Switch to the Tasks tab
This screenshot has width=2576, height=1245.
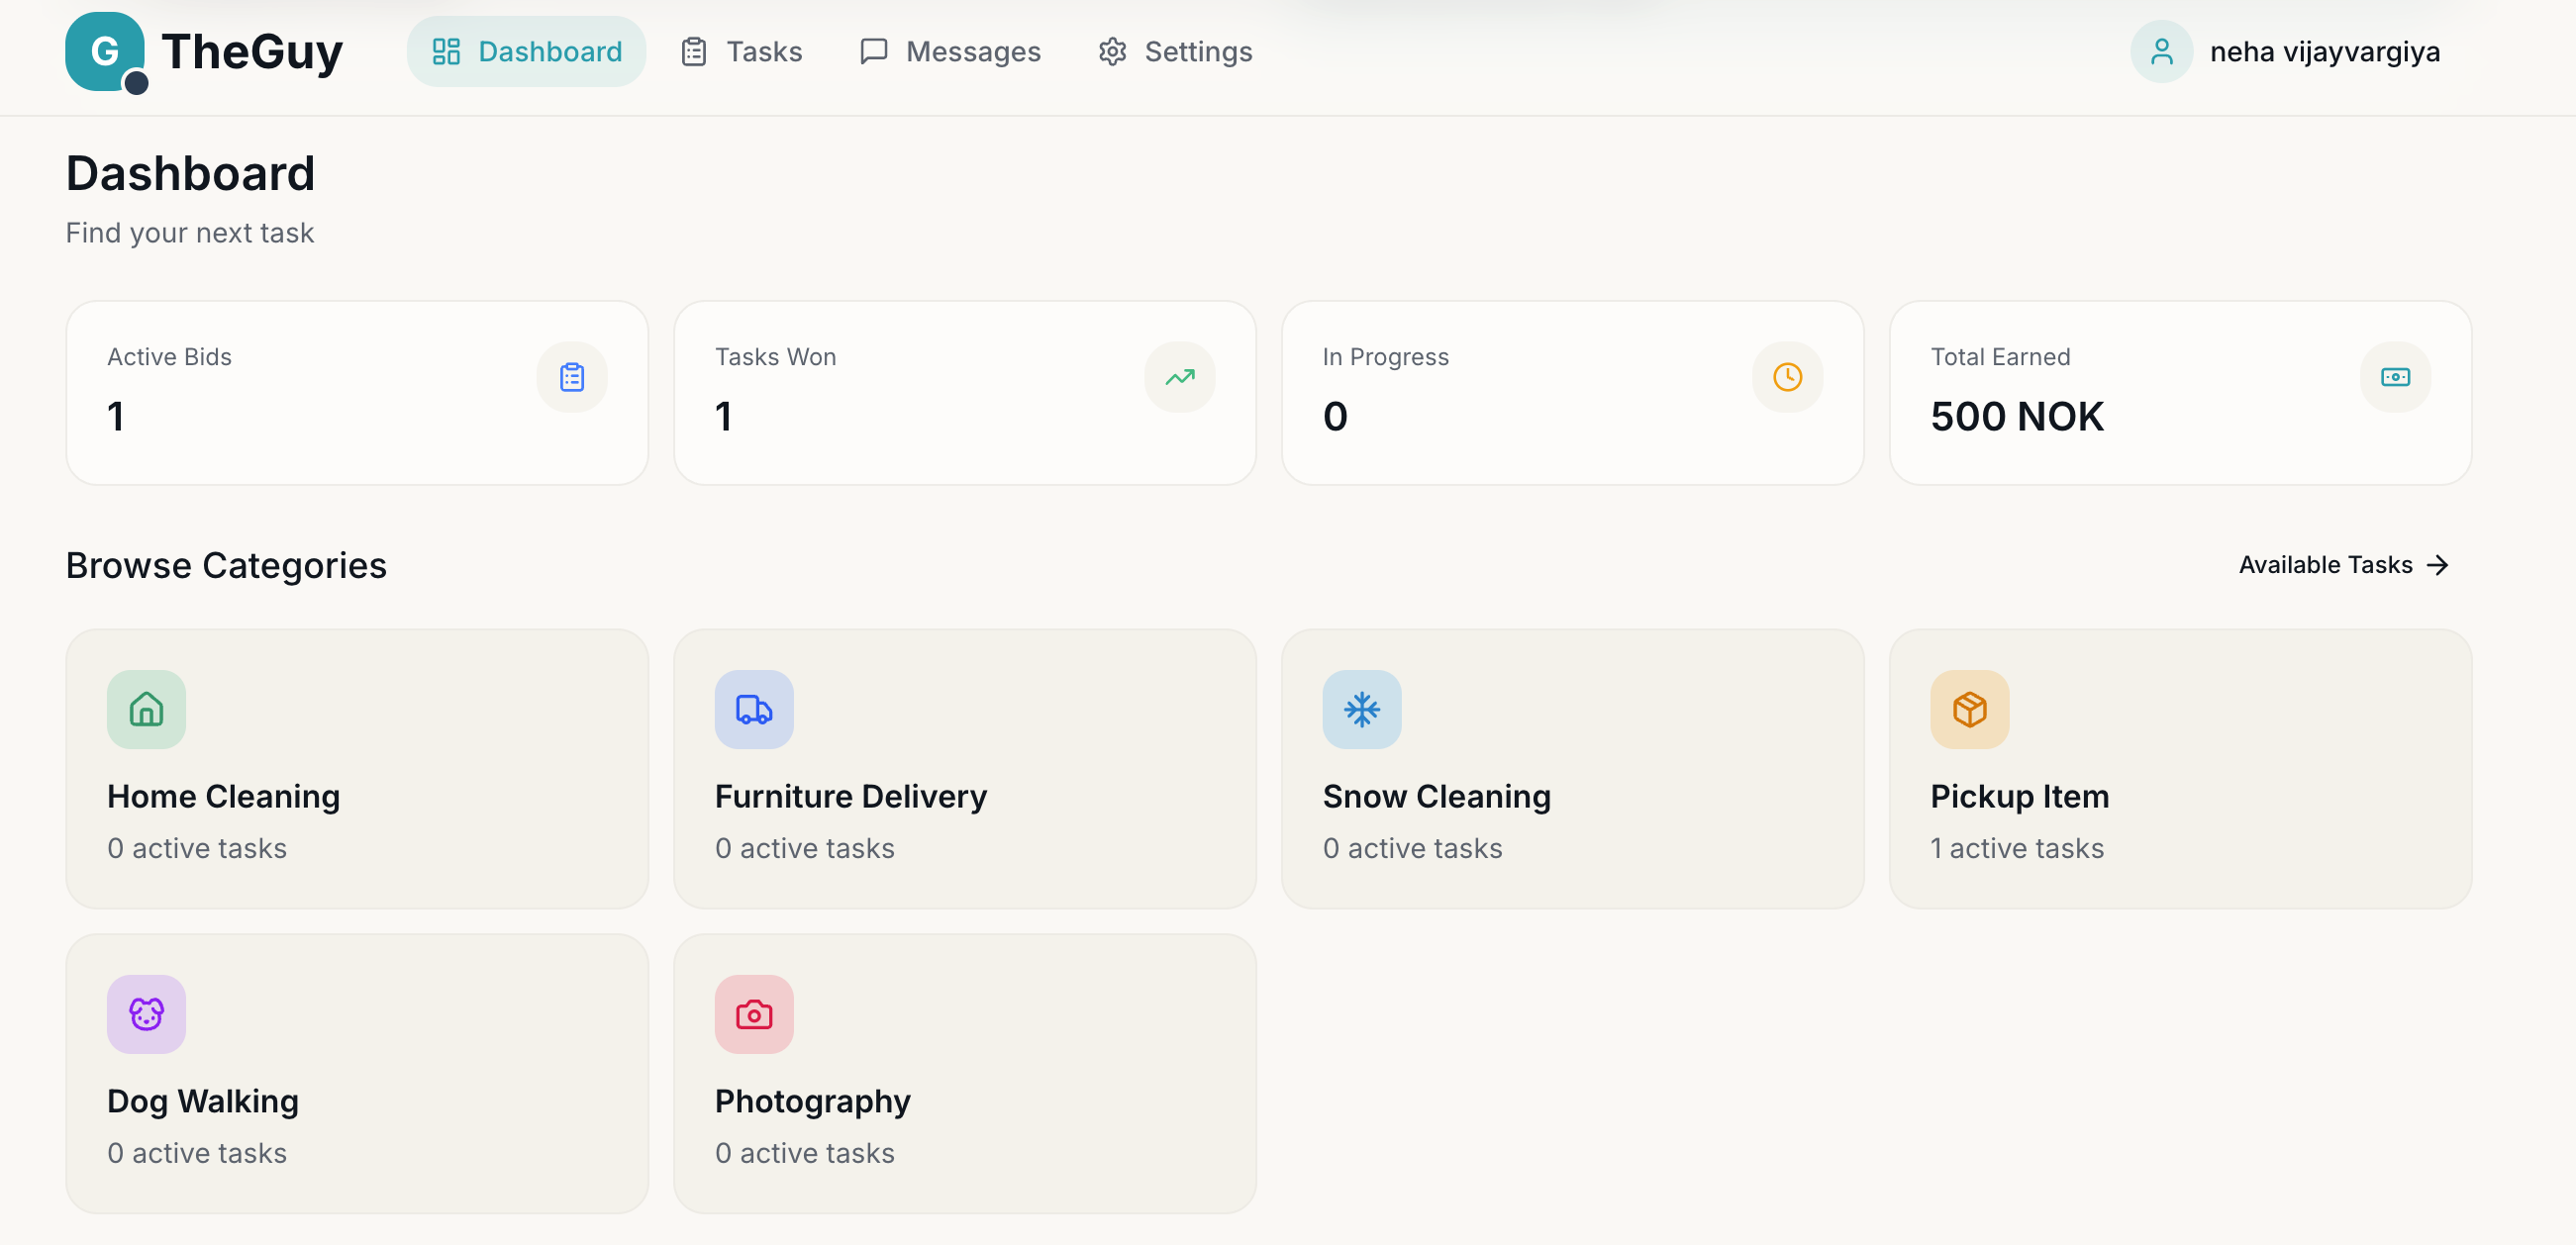tap(740, 51)
